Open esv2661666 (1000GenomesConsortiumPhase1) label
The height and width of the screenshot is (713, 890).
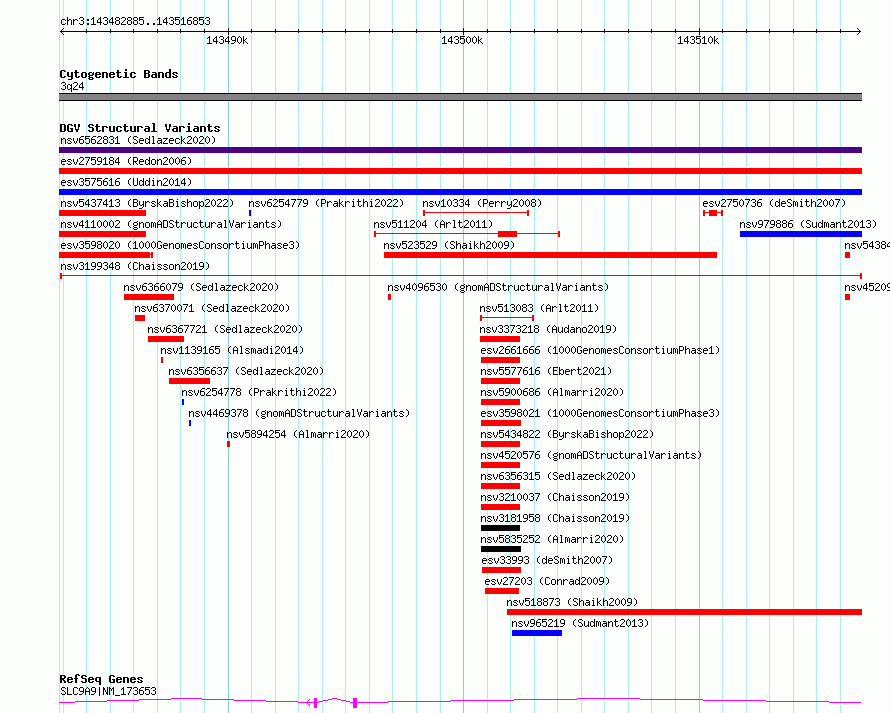point(600,350)
